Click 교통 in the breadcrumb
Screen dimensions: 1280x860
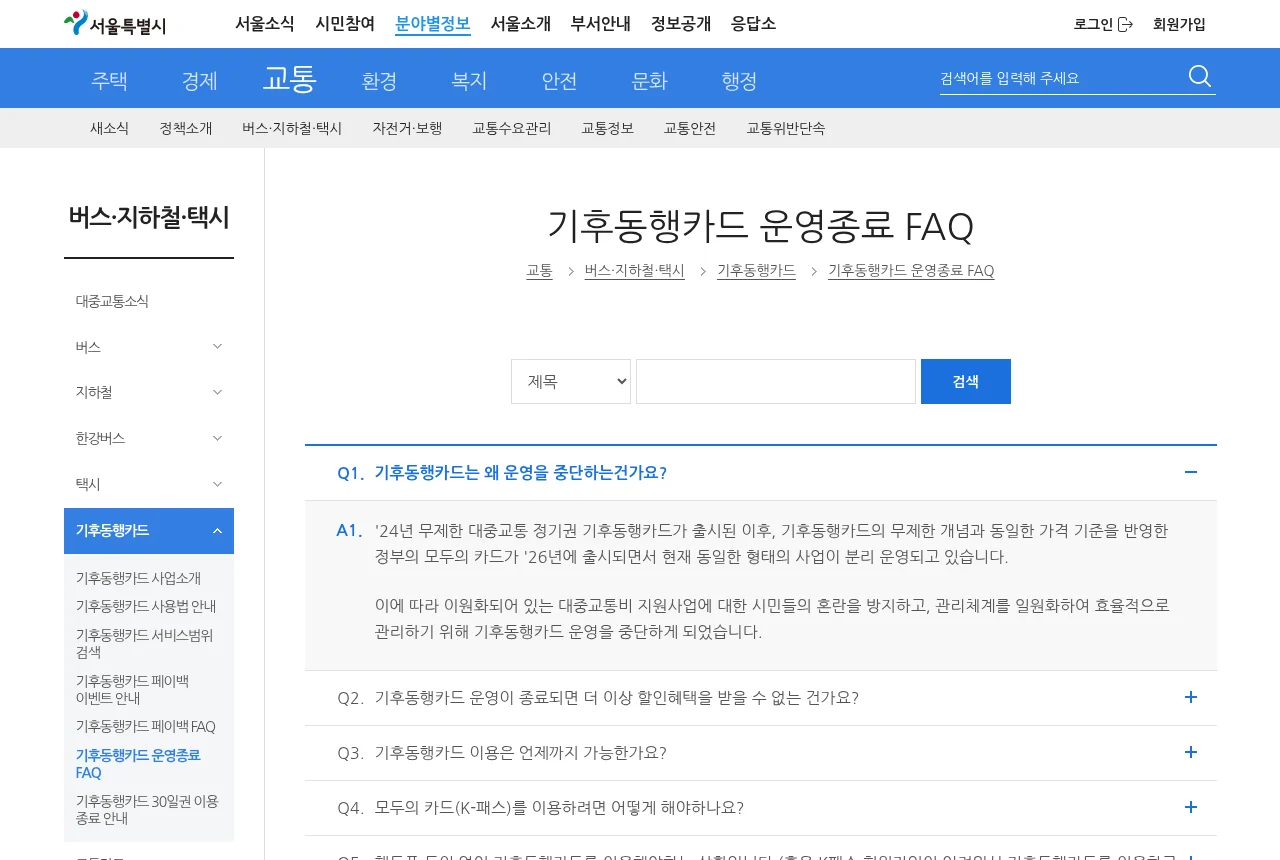tap(540, 271)
